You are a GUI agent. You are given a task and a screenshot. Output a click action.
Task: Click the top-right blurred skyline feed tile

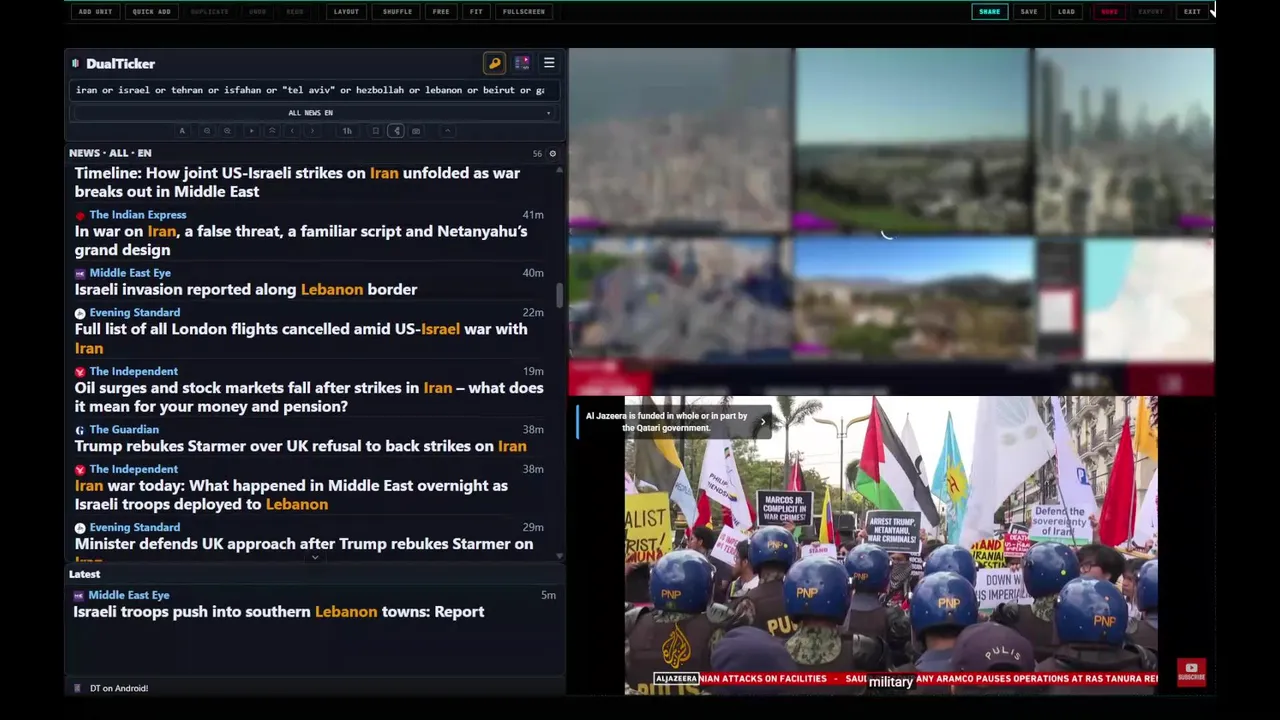coord(1125,140)
